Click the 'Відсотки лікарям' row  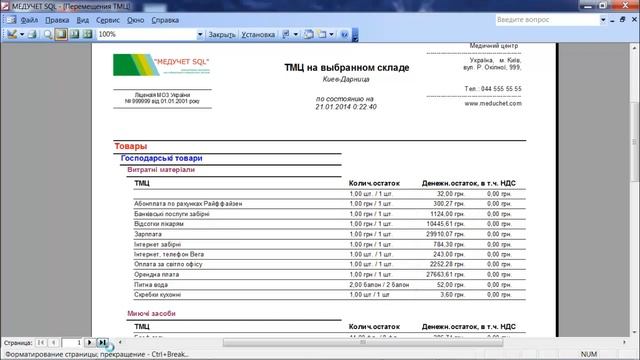(x=329, y=224)
